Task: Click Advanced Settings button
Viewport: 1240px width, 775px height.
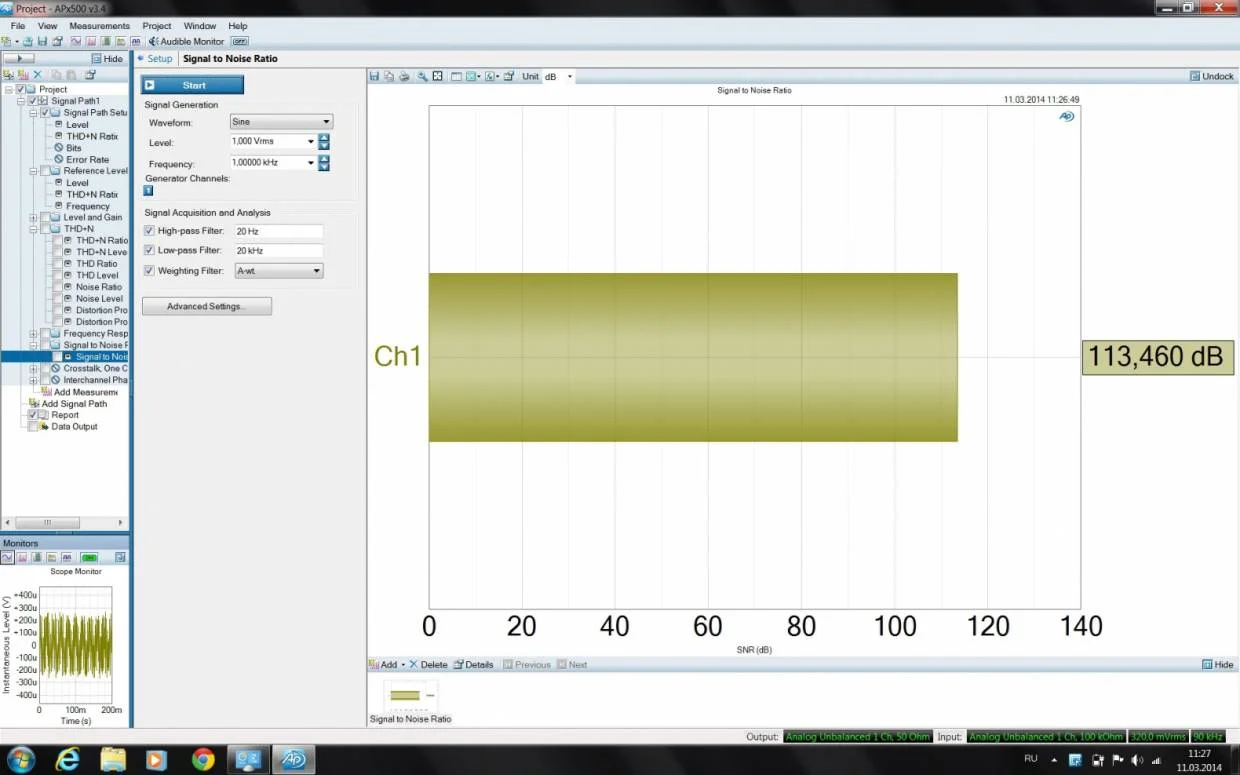Action: [x=206, y=306]
